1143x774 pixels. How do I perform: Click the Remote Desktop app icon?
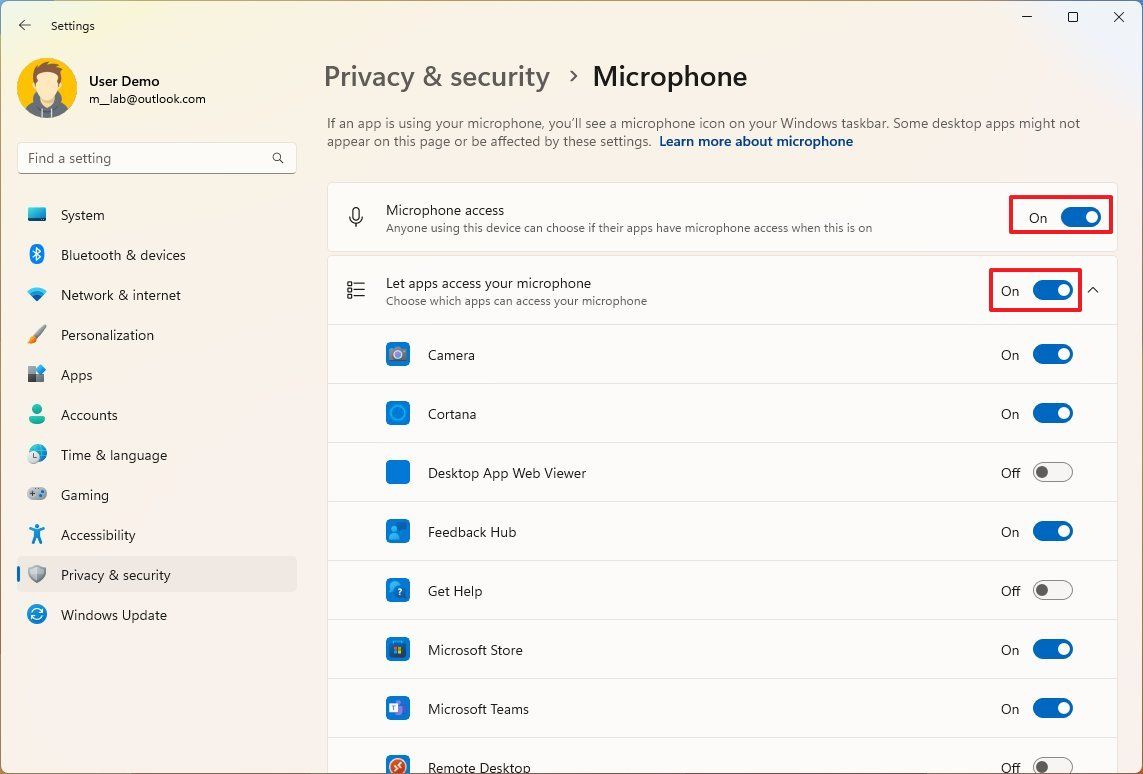(398, 765)
